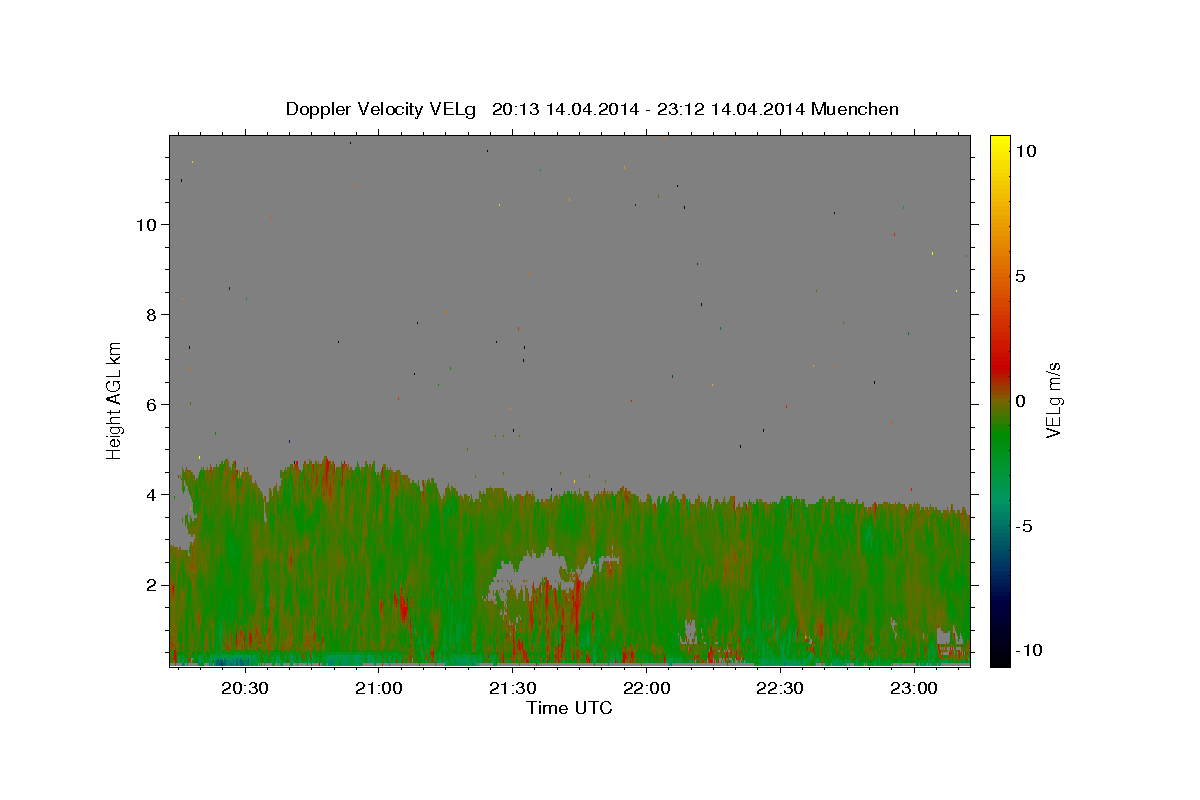Click the colorbar value label 5
This screenshot has width=1200, height=800.
(x=1020, y=276)
